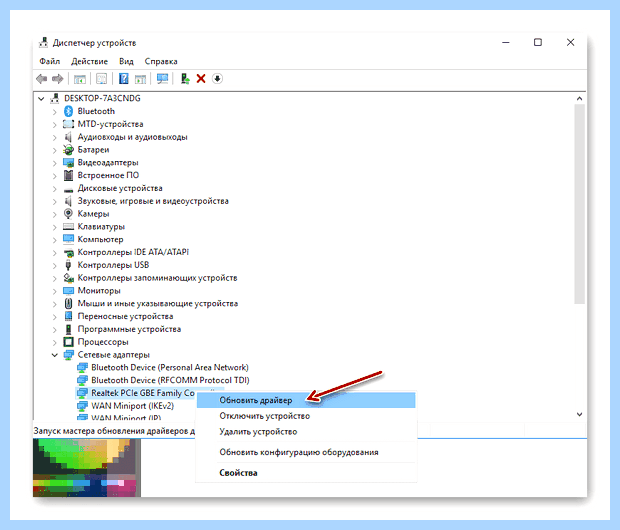Open the Файл menu
The image size is (620, 530).
[x=50, y=61]
